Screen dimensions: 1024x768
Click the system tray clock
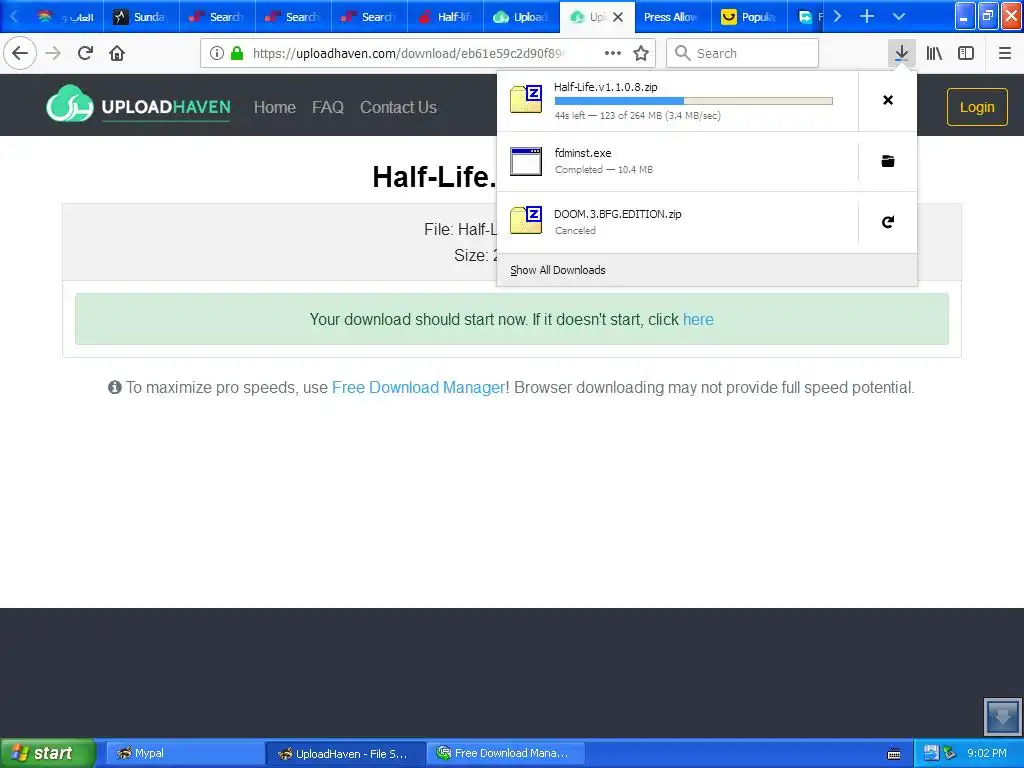click(x=987, y=753)
